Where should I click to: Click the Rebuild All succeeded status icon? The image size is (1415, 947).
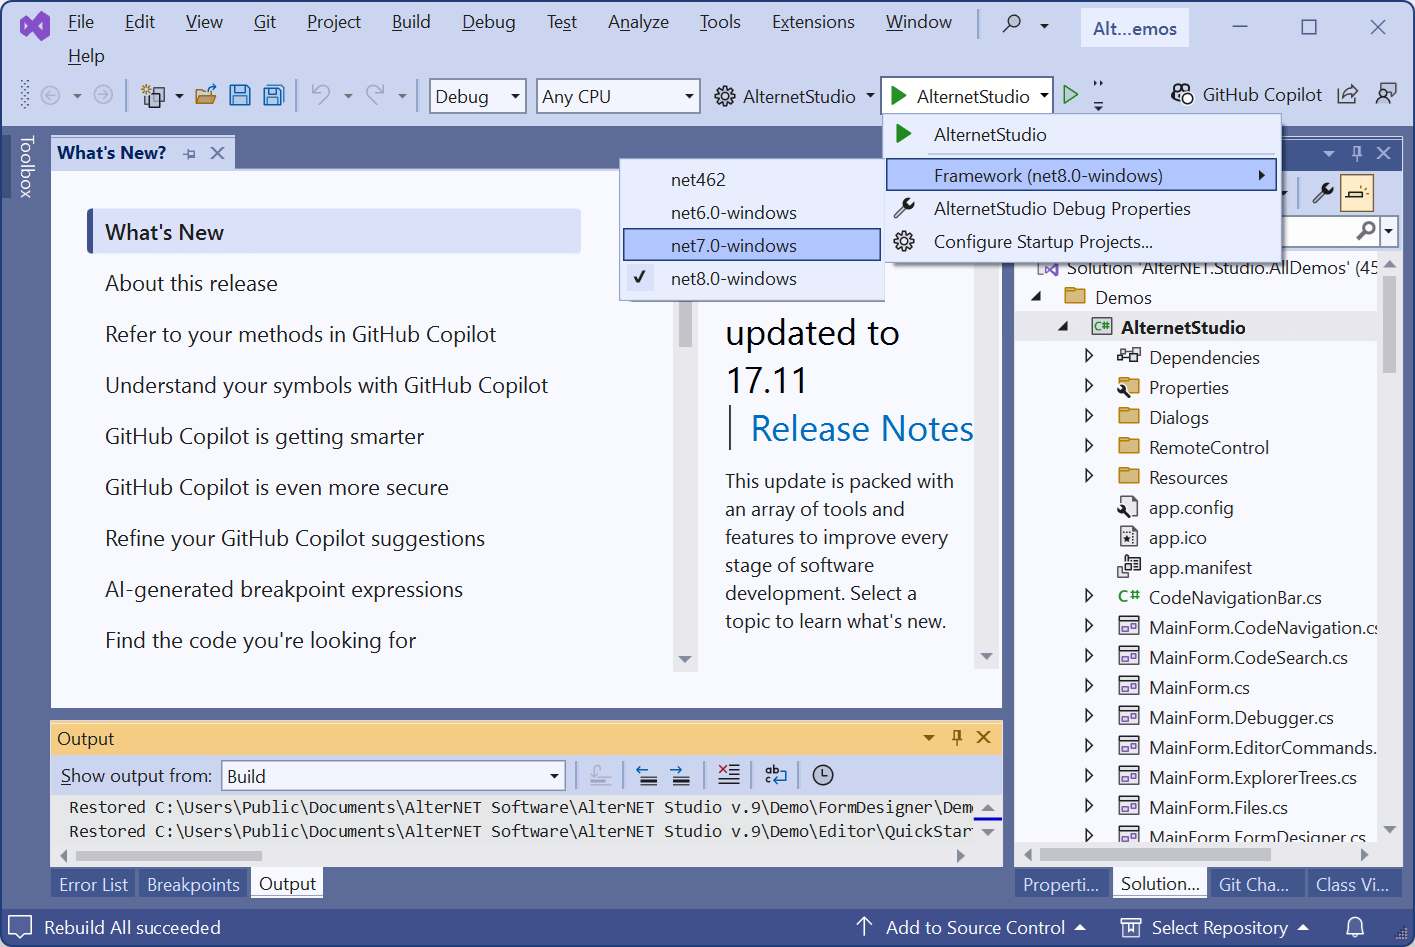(20, 927)
